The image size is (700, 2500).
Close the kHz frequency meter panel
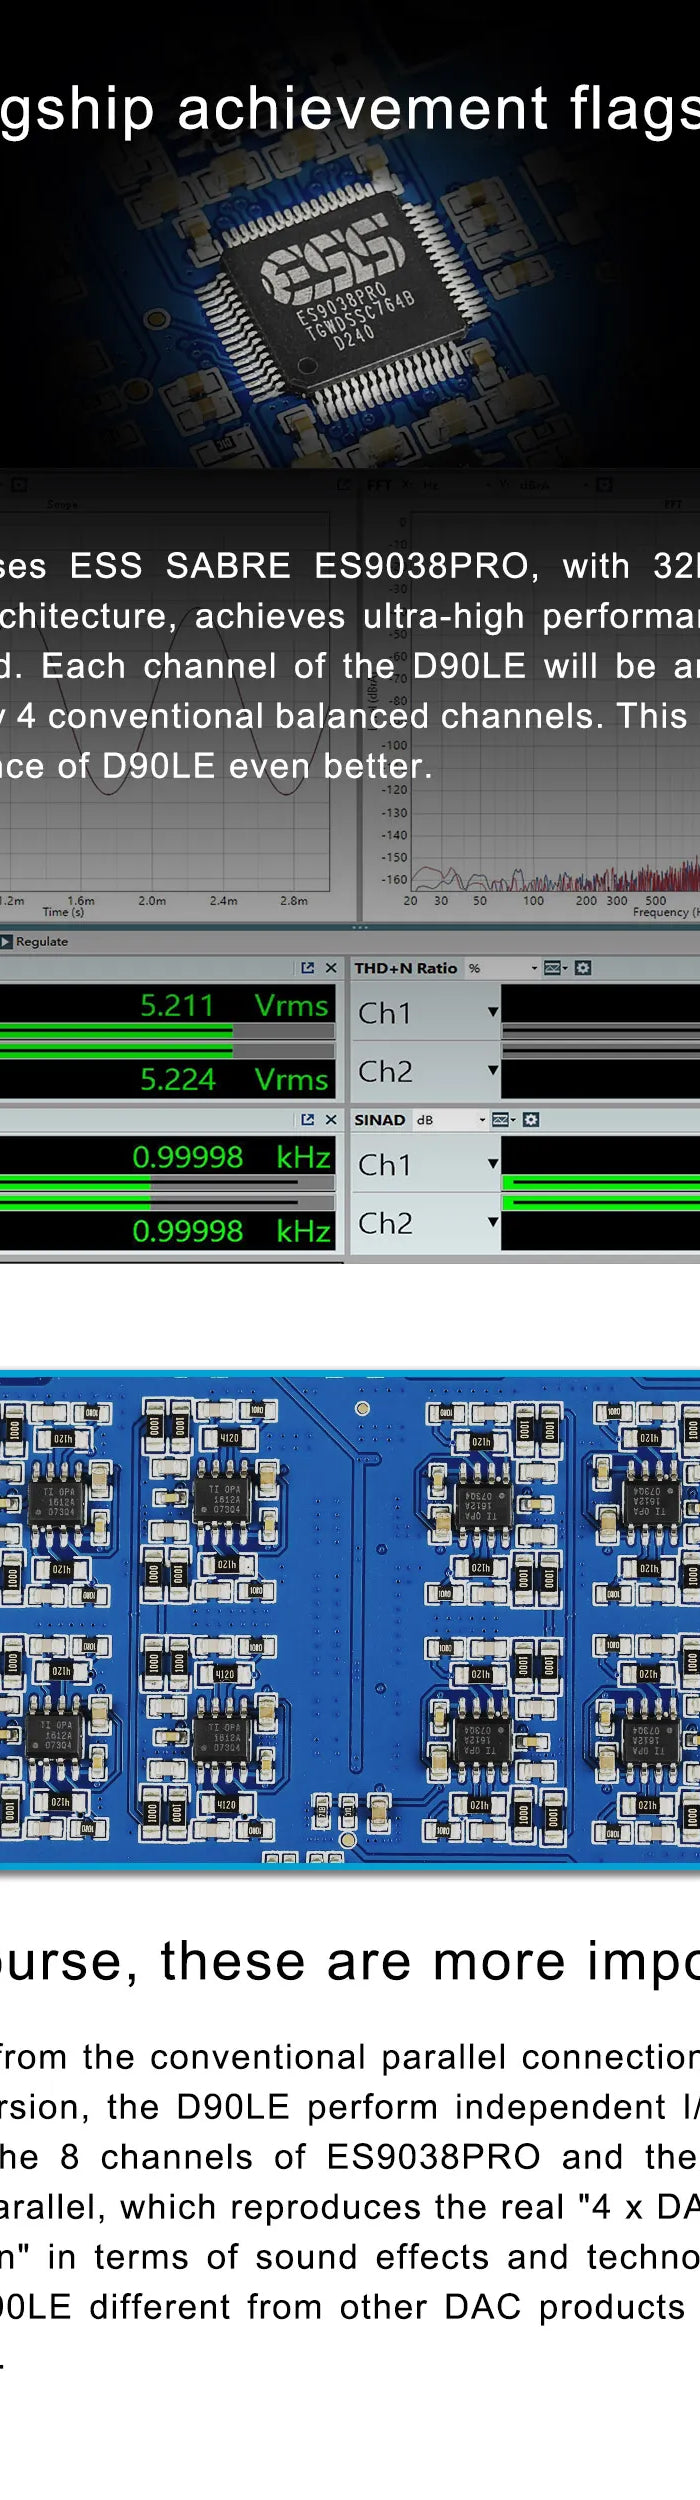(x=331, y=1120)
